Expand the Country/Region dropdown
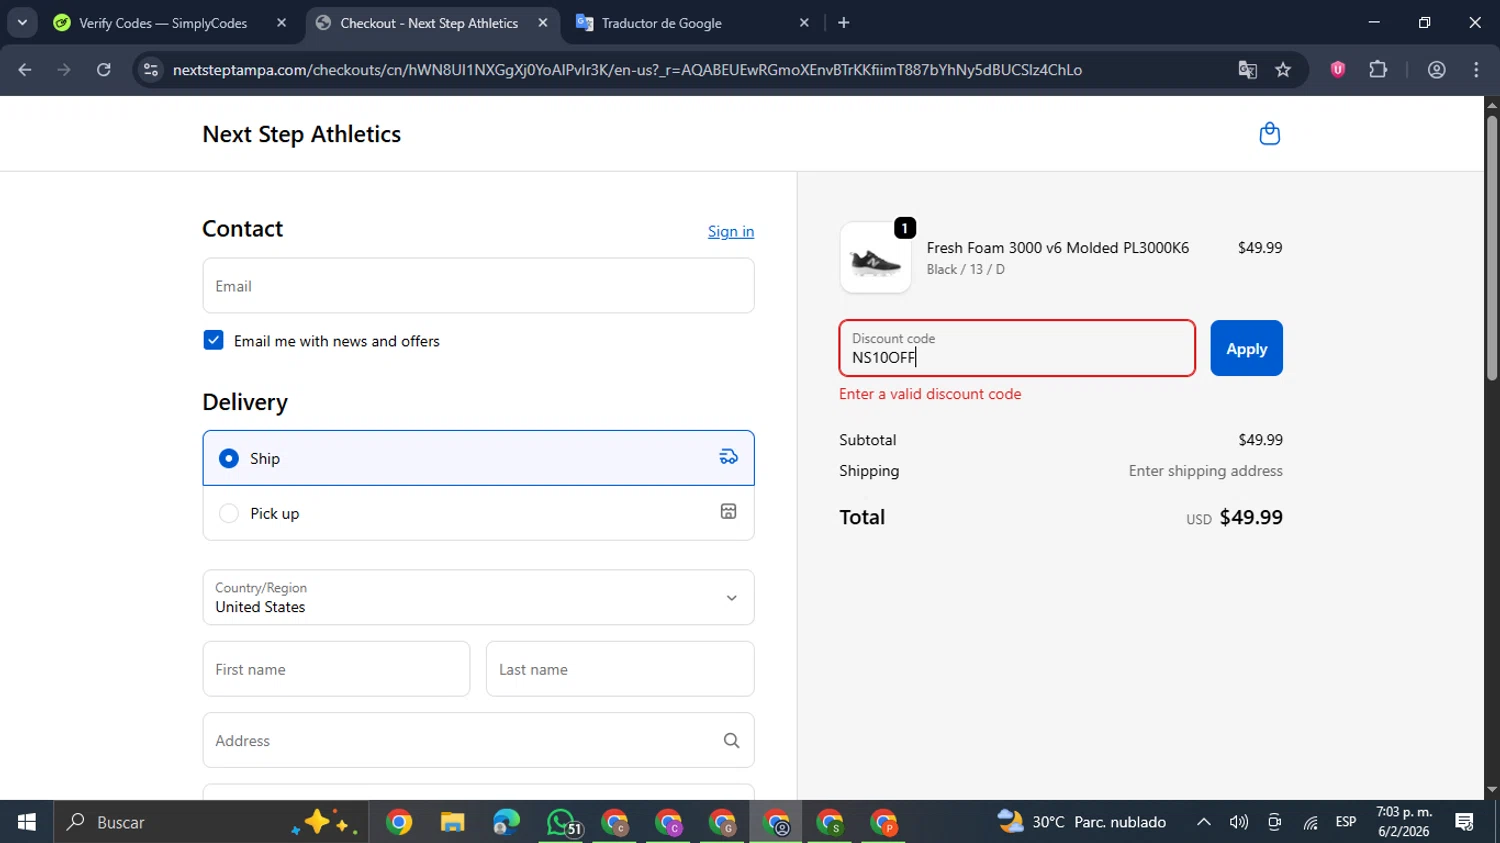This screenshot has width=1500, height=843. (478, 597)
